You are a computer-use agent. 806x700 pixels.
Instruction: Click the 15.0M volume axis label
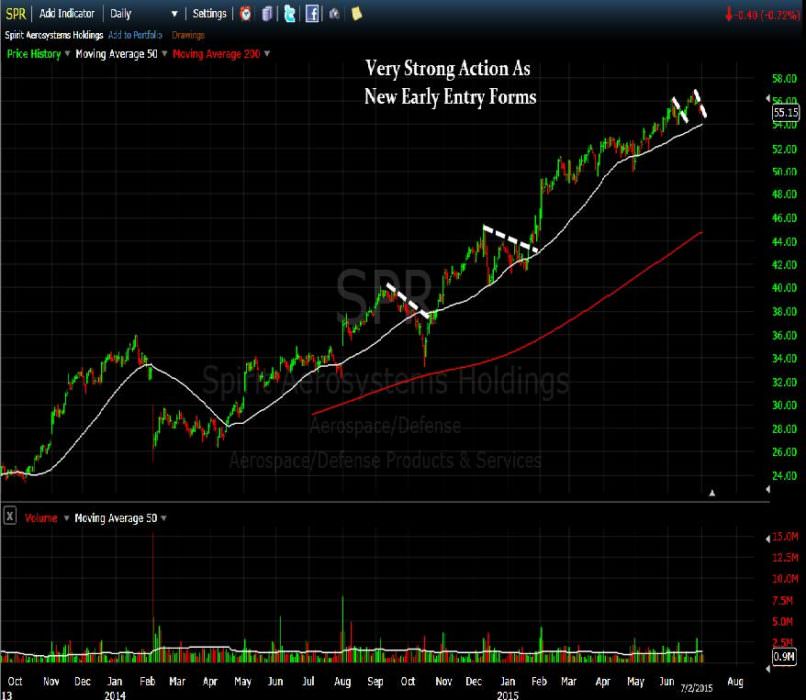[x=785, y=537]
